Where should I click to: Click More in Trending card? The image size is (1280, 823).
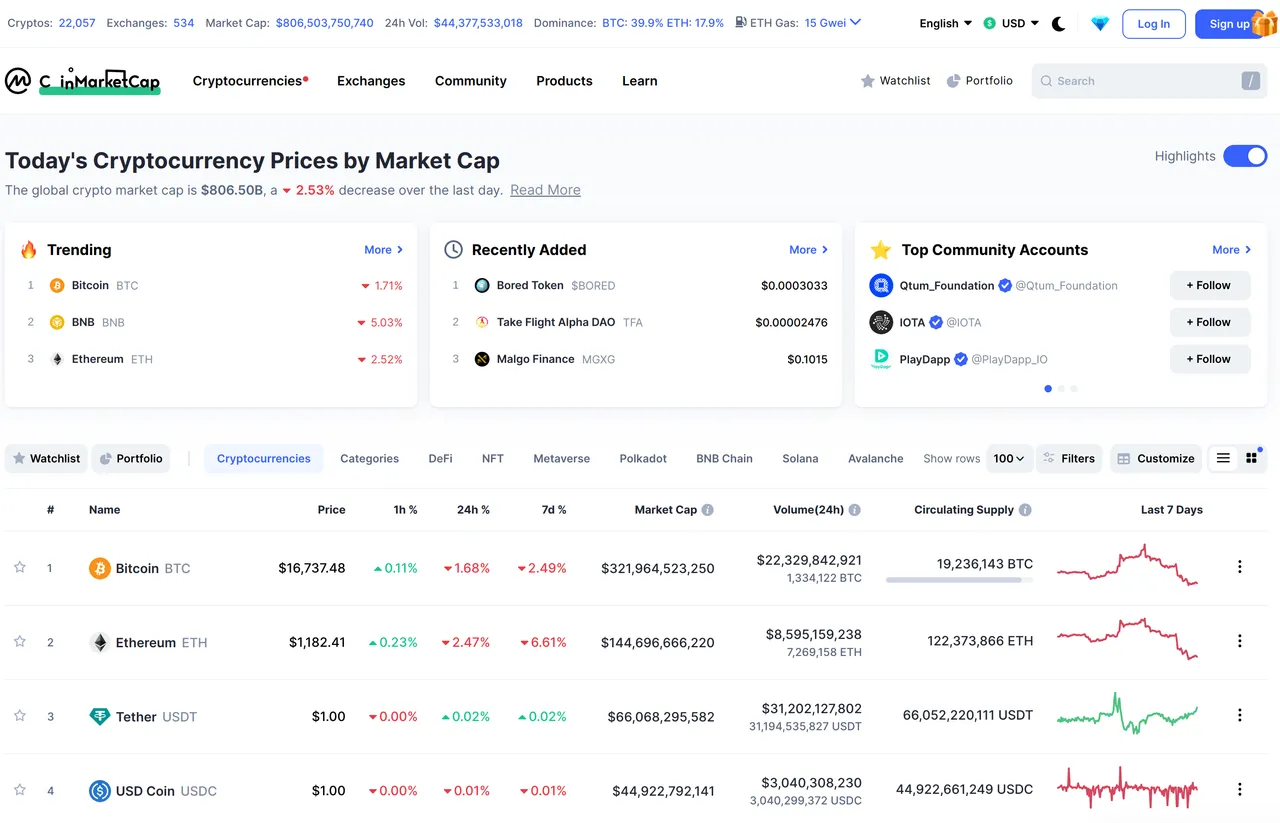click(384, 250)
